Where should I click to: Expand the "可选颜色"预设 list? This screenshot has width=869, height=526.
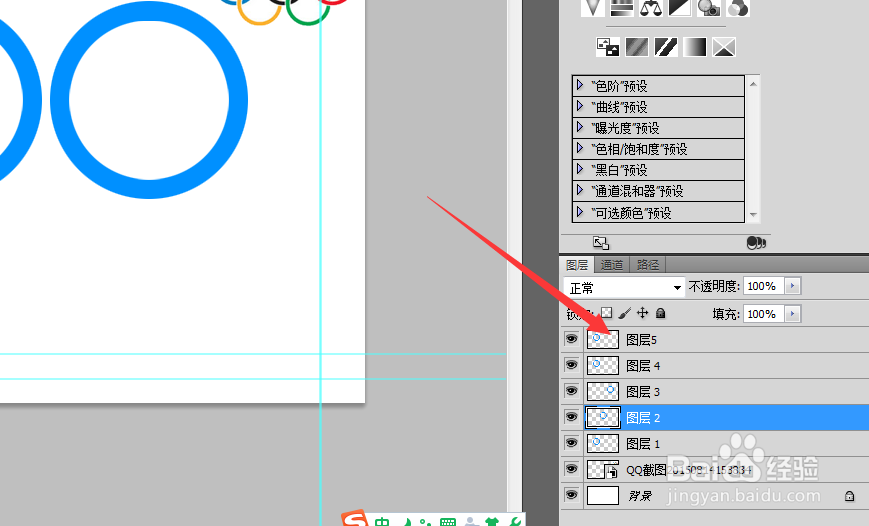tap(580, 212)
